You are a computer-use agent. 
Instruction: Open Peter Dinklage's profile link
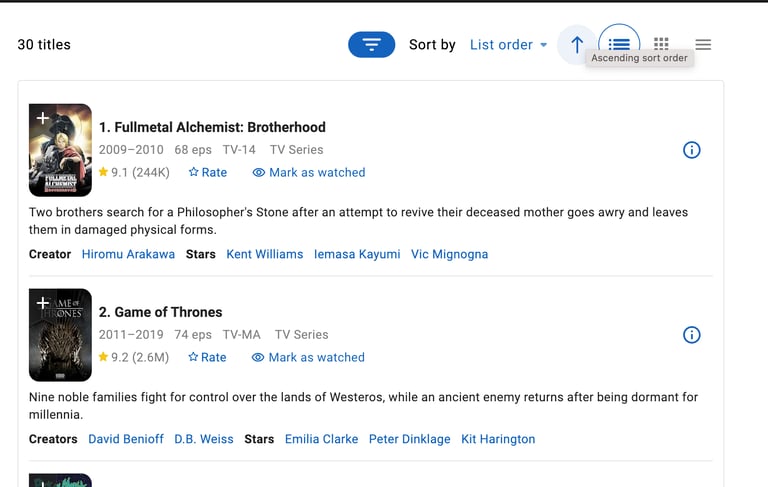coord(409,439)
